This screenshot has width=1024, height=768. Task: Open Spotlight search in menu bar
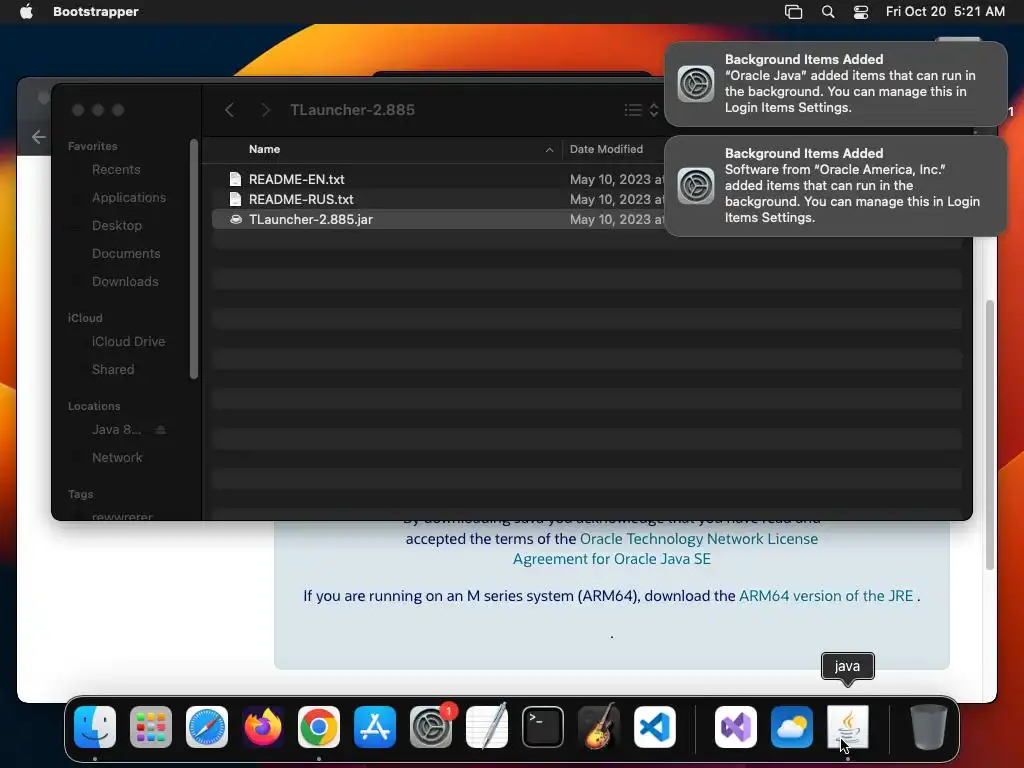pos(827,12)
